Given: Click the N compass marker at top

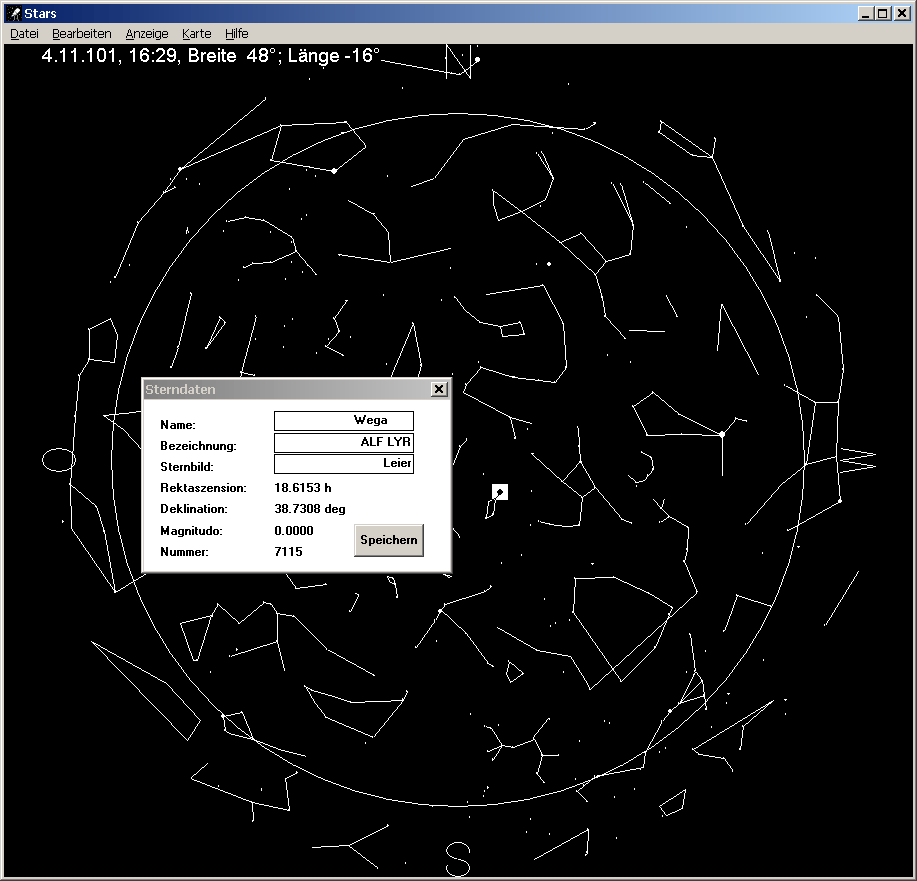Looking at the screenshot, I should click(x=458, y=61).
